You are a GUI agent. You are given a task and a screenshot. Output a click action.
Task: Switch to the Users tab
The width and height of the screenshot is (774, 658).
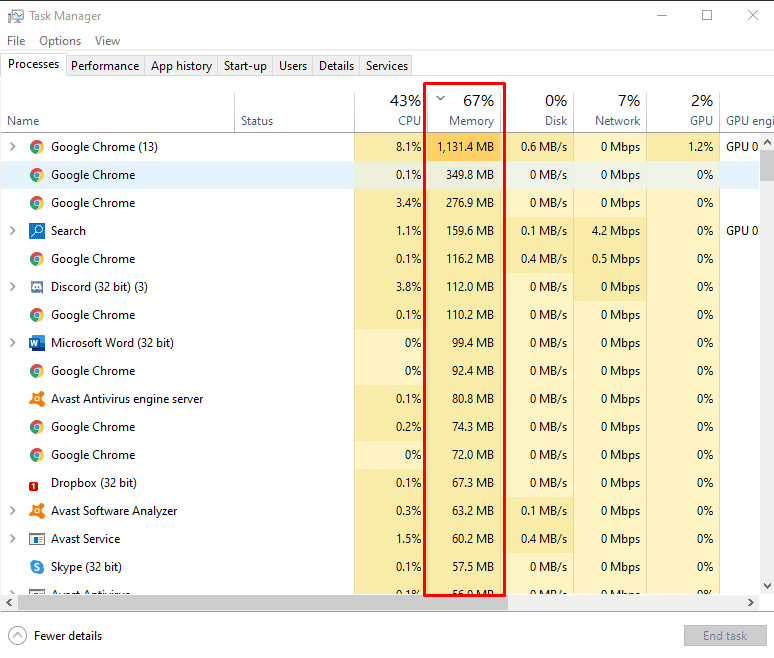pyautogui.click(x=293, y=66)
